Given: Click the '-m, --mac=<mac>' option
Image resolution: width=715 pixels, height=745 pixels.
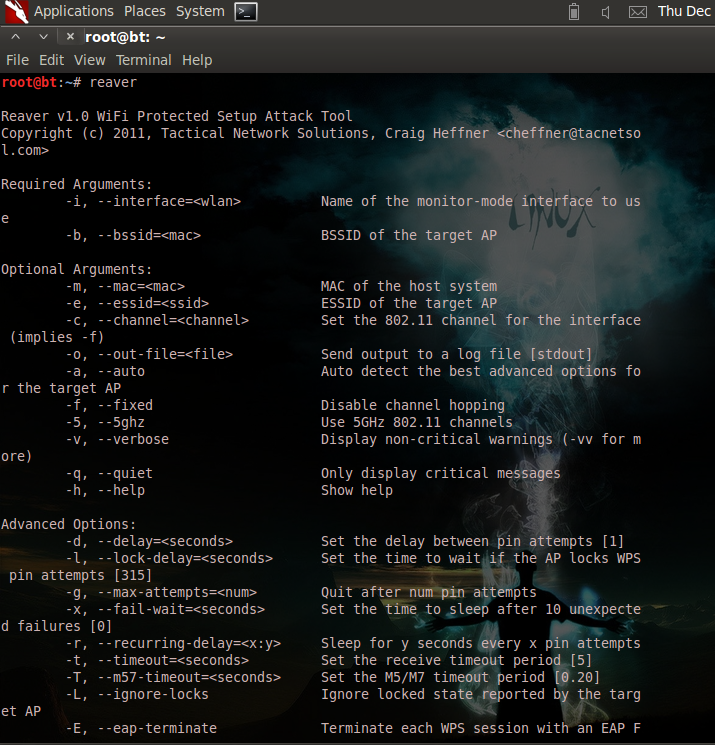Looking at the screenshot, I should tap(125, 287).
